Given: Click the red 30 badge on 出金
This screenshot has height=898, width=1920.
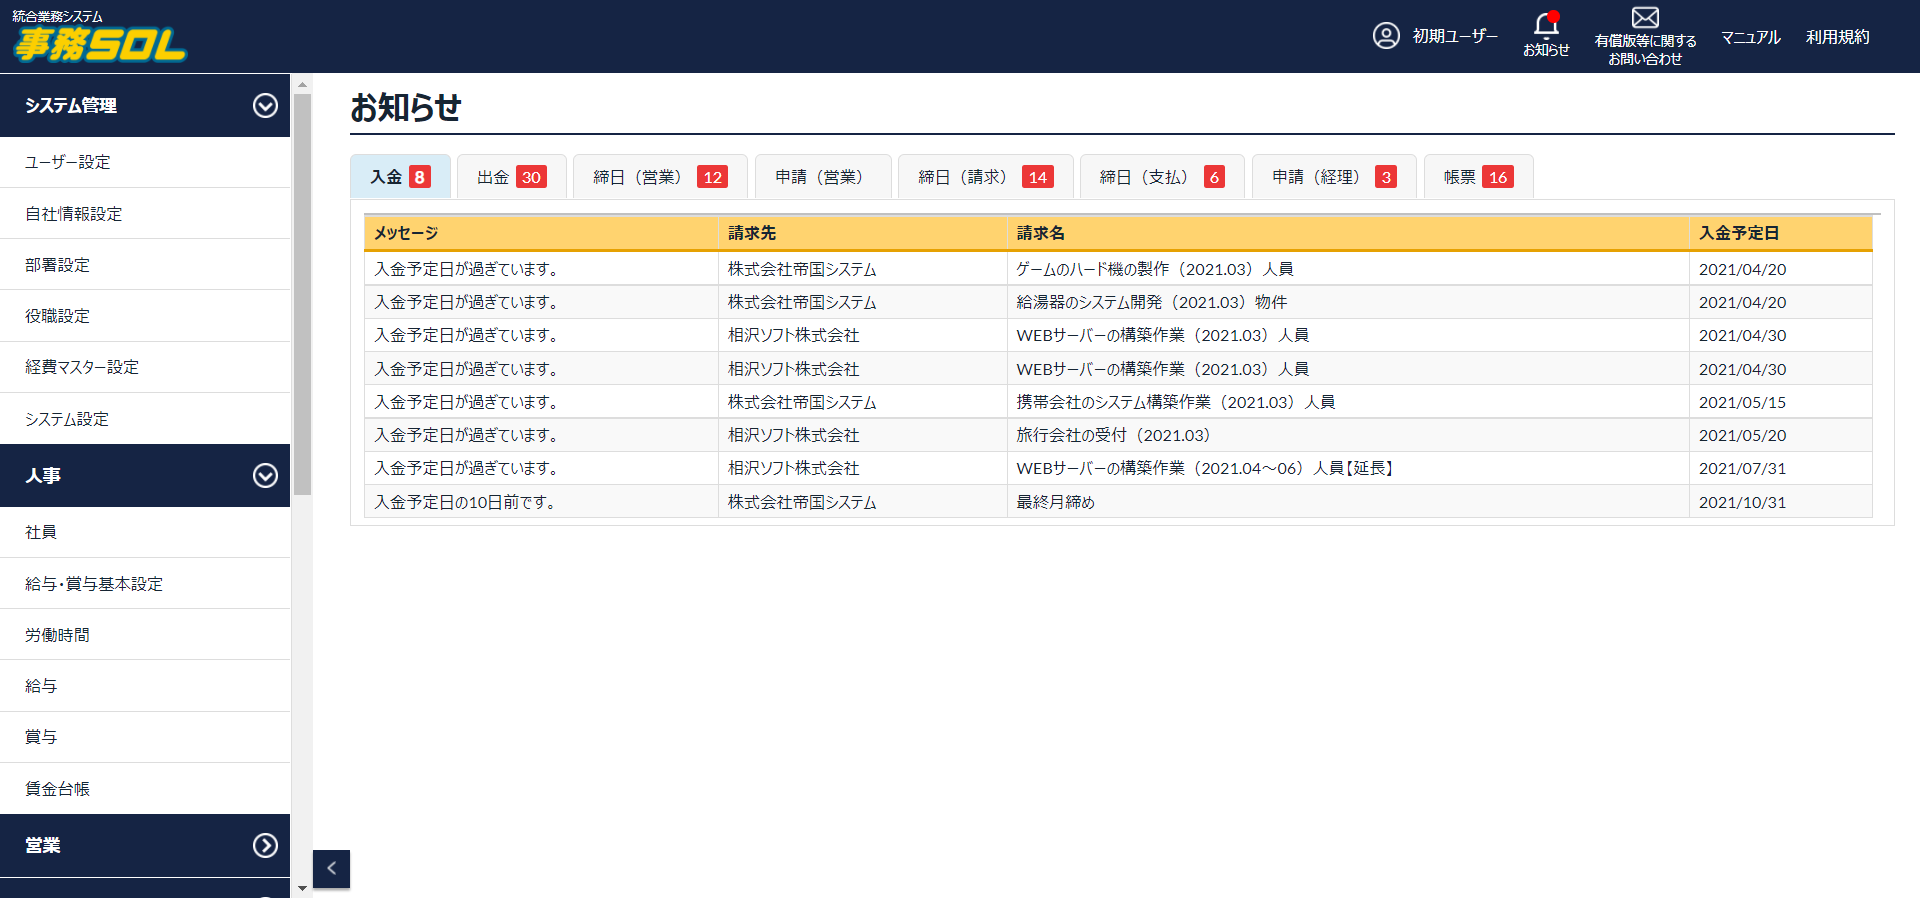Looking at the screenshot, I should point(531,177).
